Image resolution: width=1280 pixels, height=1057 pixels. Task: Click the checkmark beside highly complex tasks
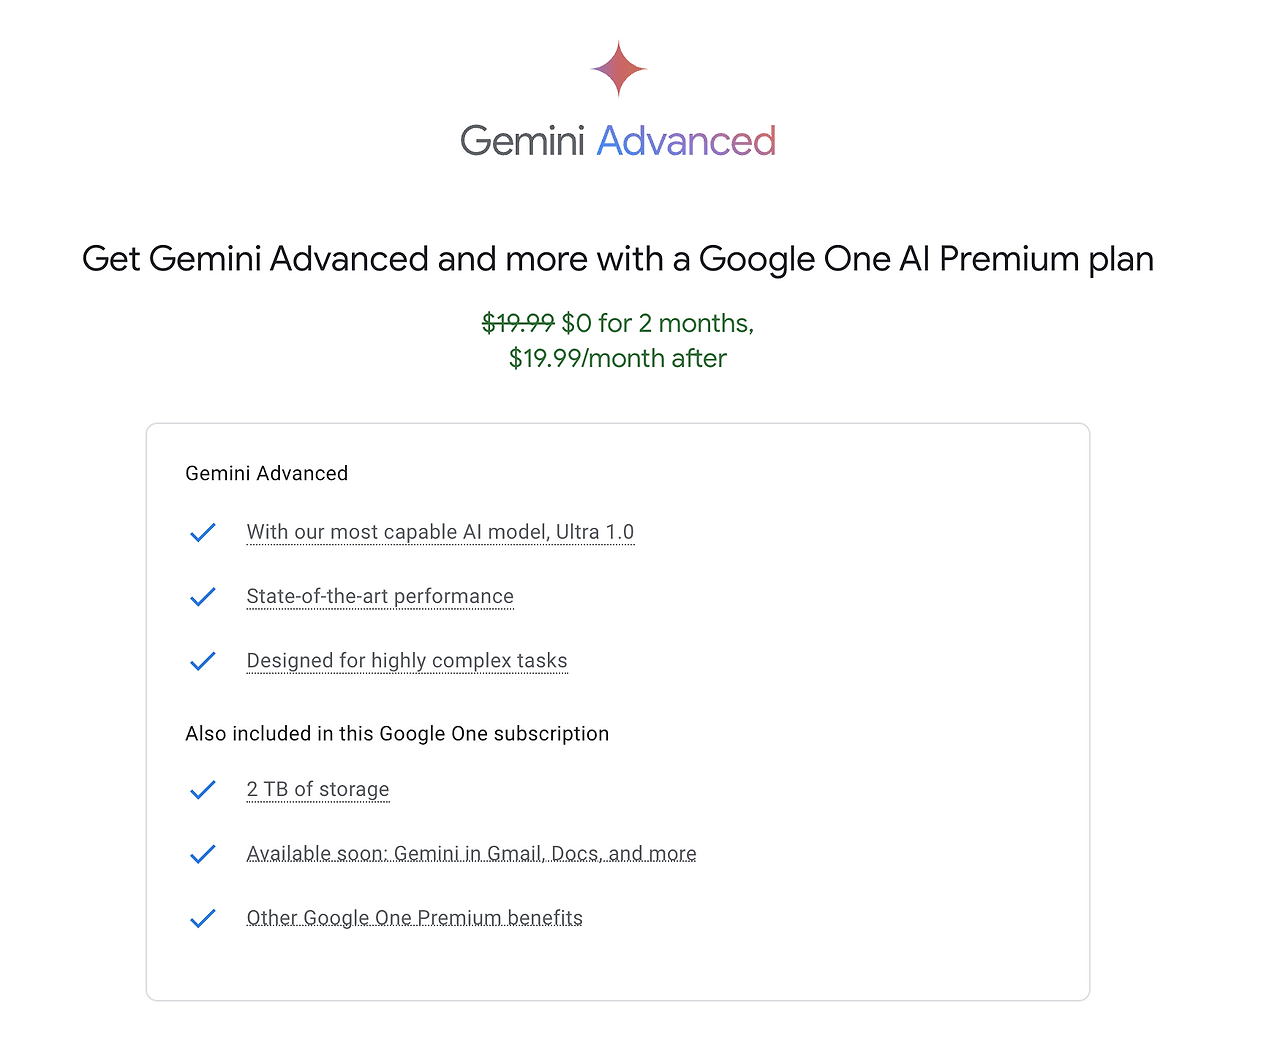tap(203, 661)
